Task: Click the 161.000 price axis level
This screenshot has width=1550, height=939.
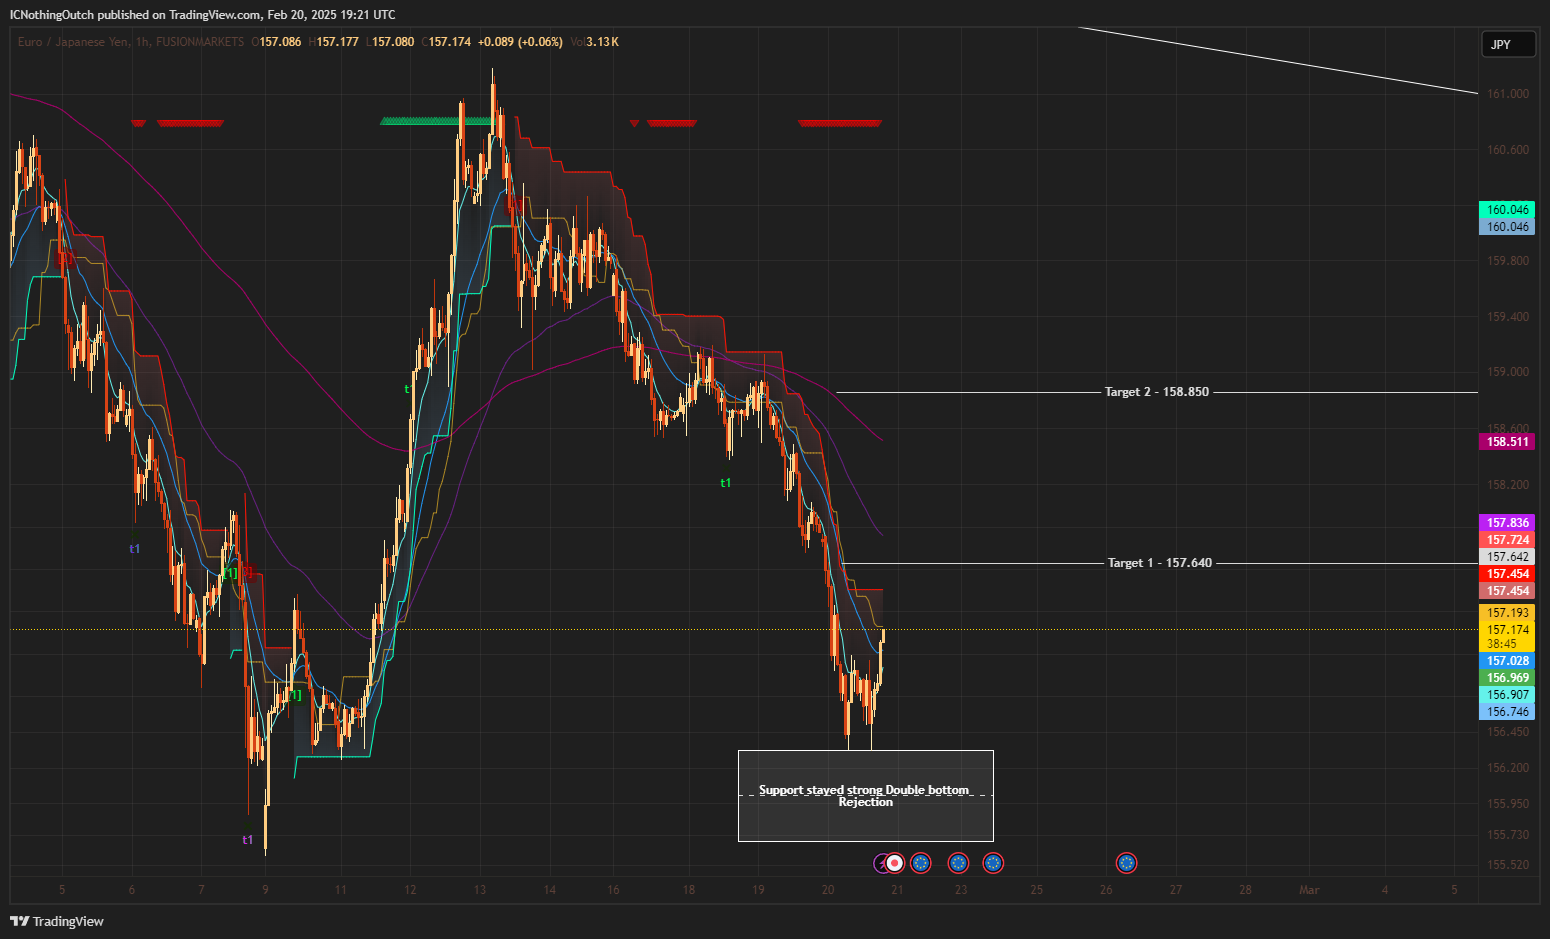Action: coord(1508,94)
